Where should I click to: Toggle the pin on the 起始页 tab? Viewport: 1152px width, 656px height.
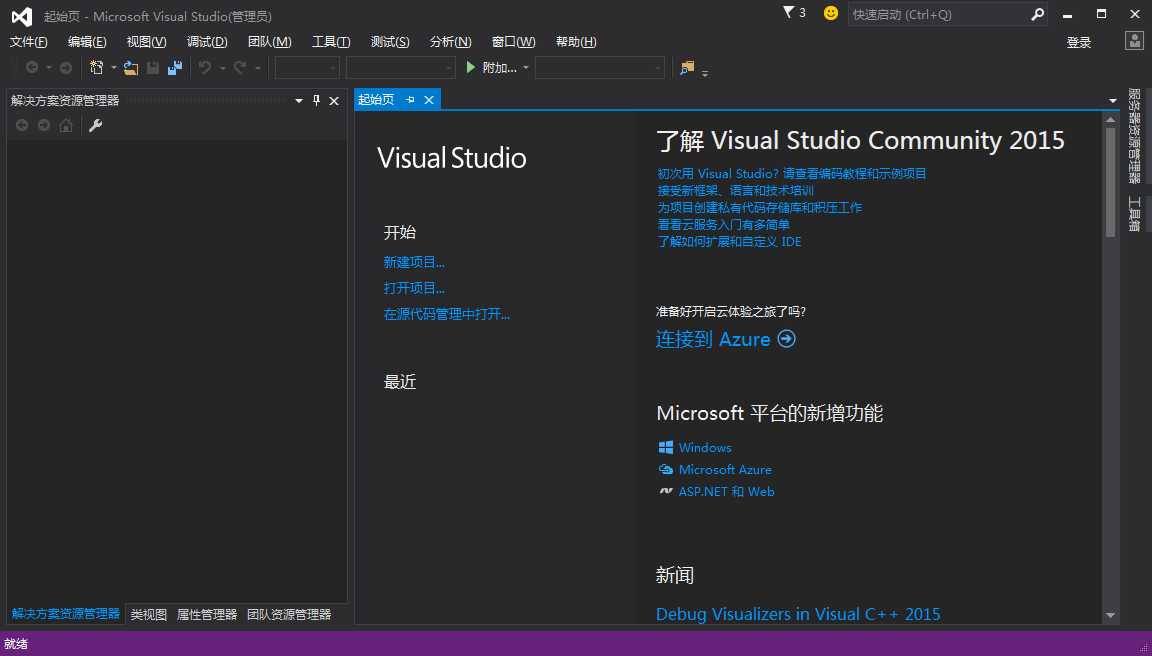[410, 100]
